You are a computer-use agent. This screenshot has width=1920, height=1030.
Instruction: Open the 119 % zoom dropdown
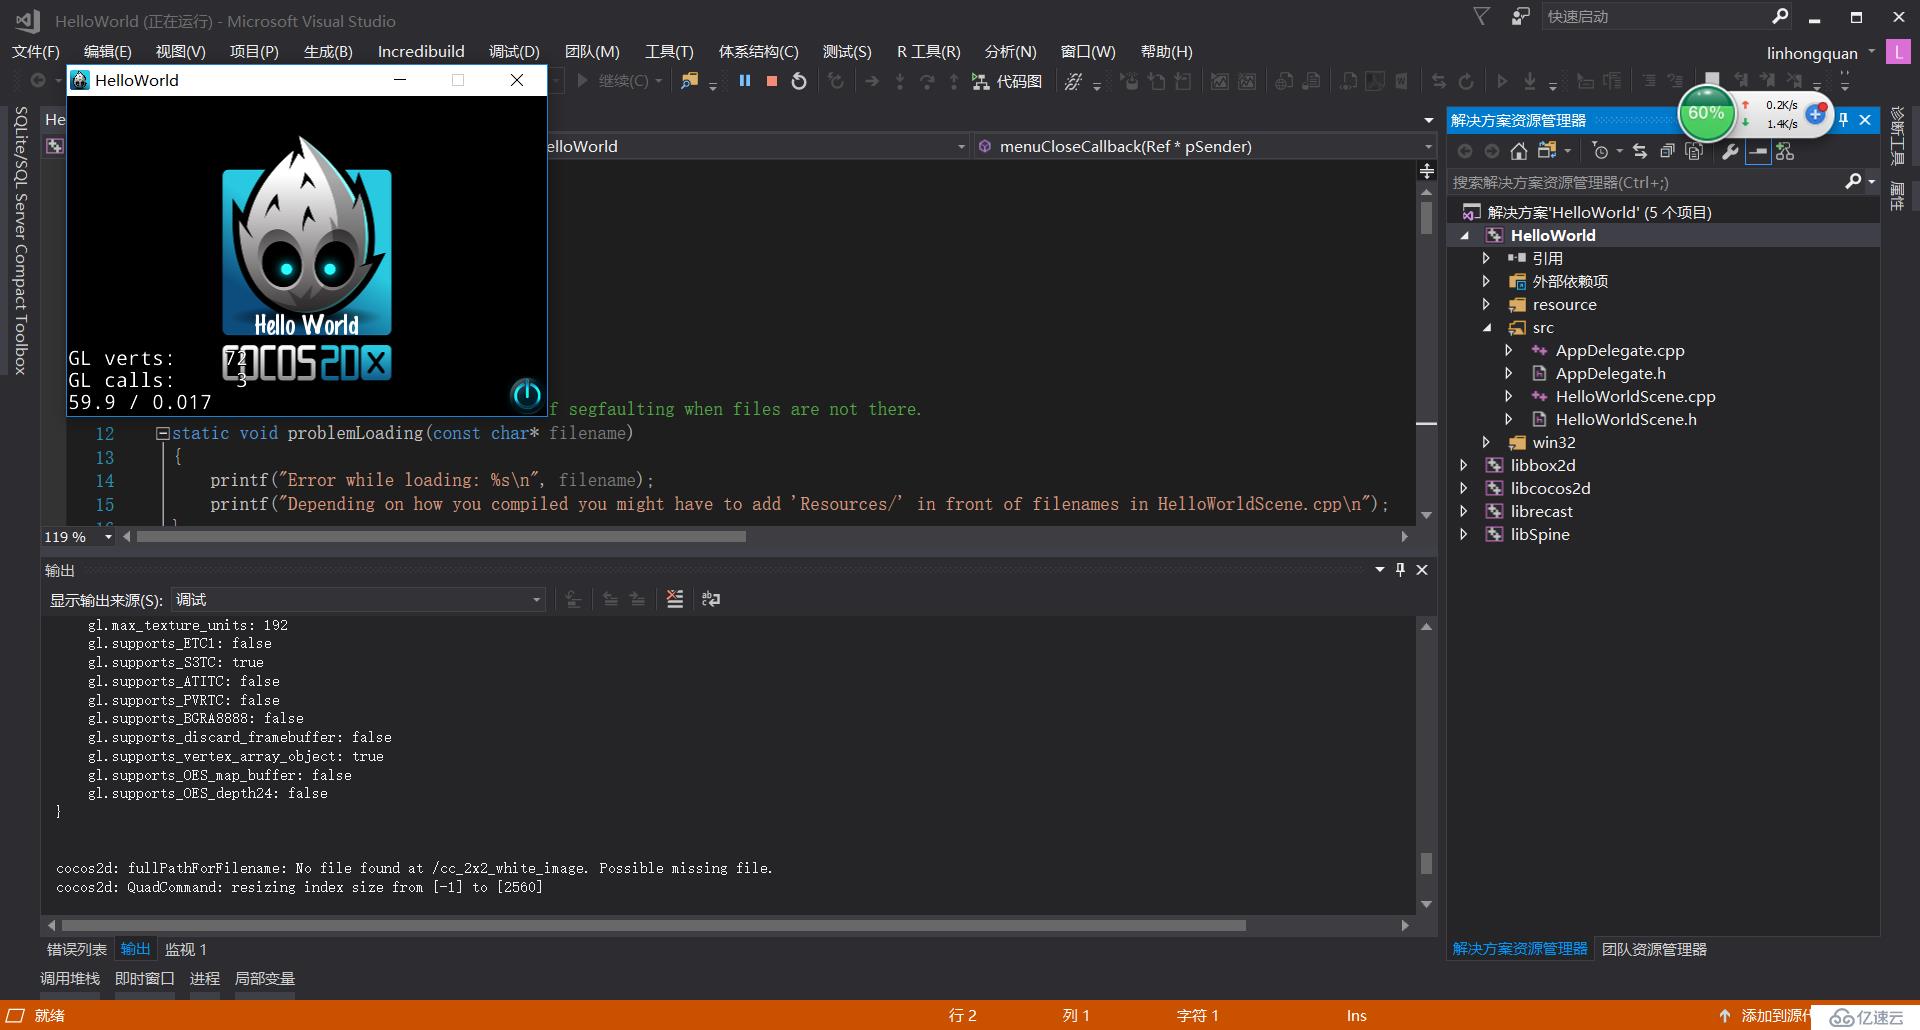click(x=108, y=537)
